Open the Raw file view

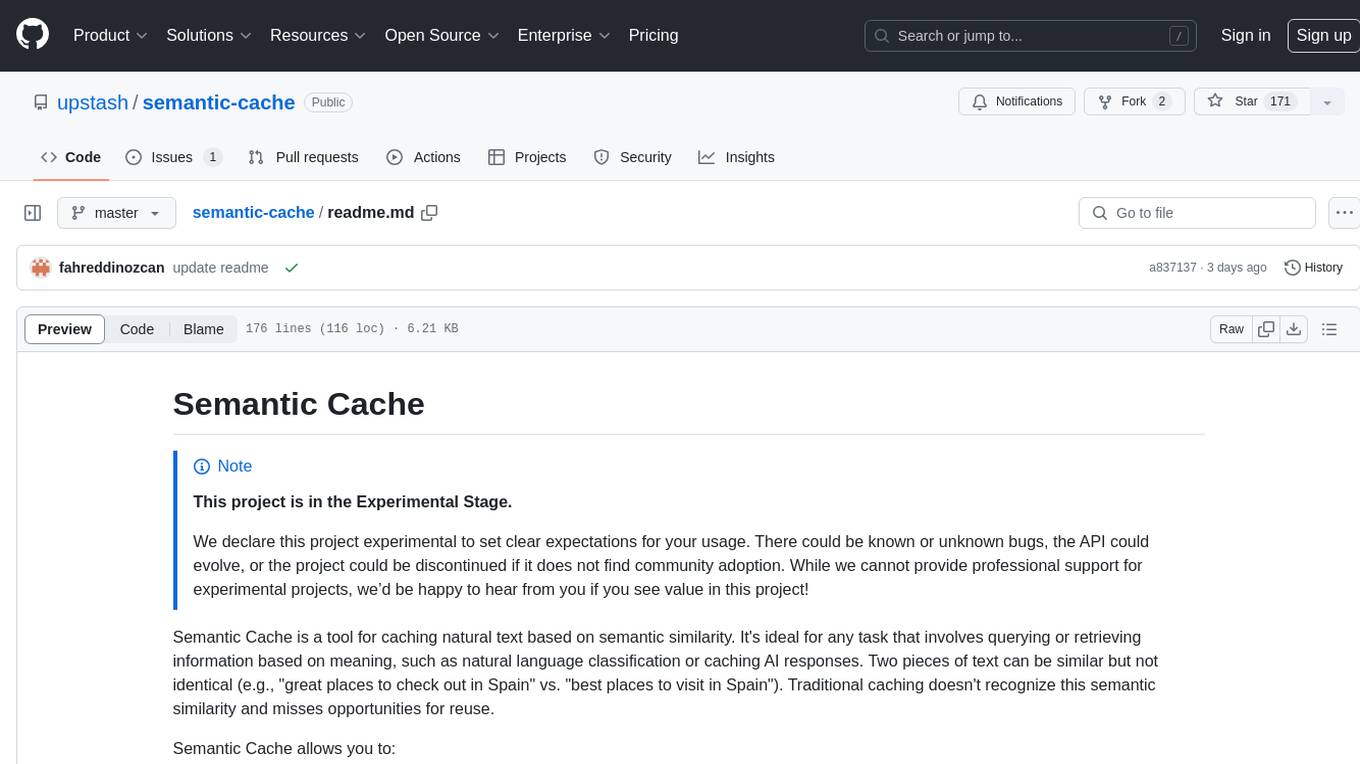(x=1231, y=329)
